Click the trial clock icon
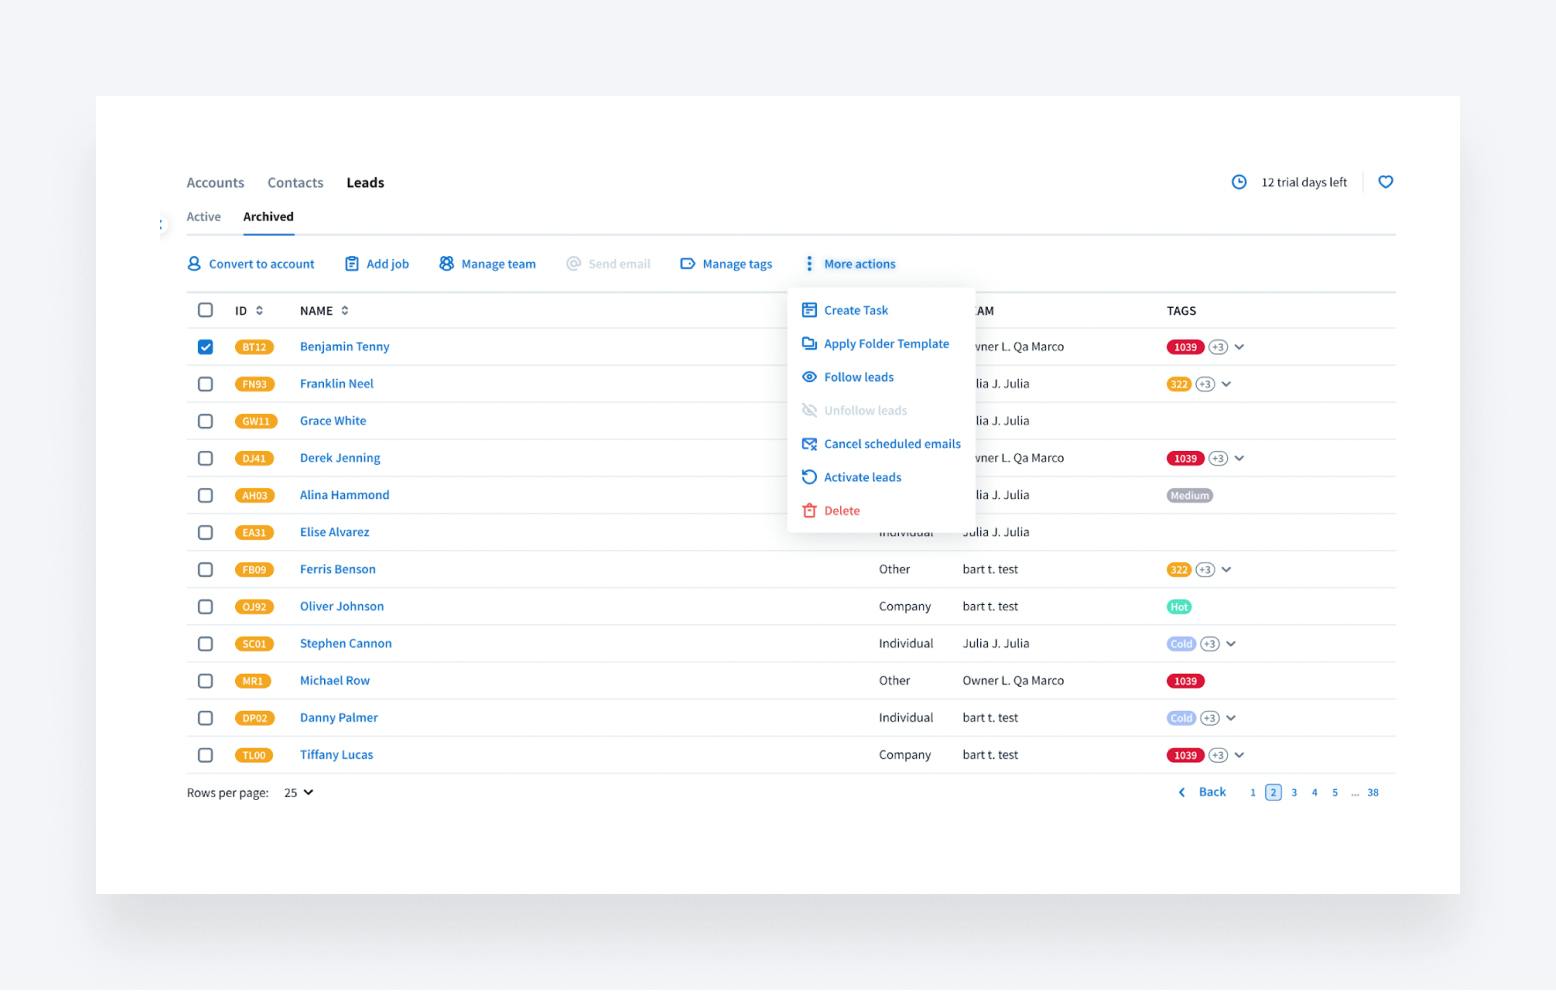The image size is (1556, 1002). [1239, 182]
